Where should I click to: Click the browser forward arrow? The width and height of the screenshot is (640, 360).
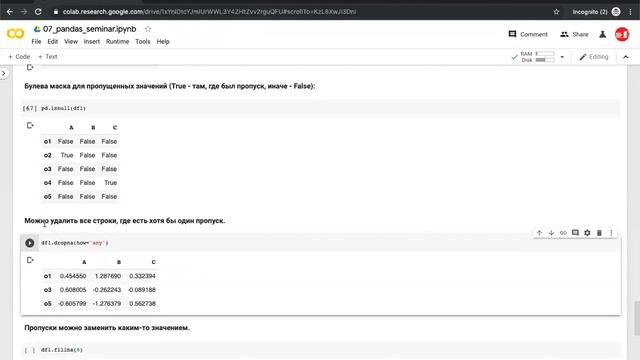point(24,12)
